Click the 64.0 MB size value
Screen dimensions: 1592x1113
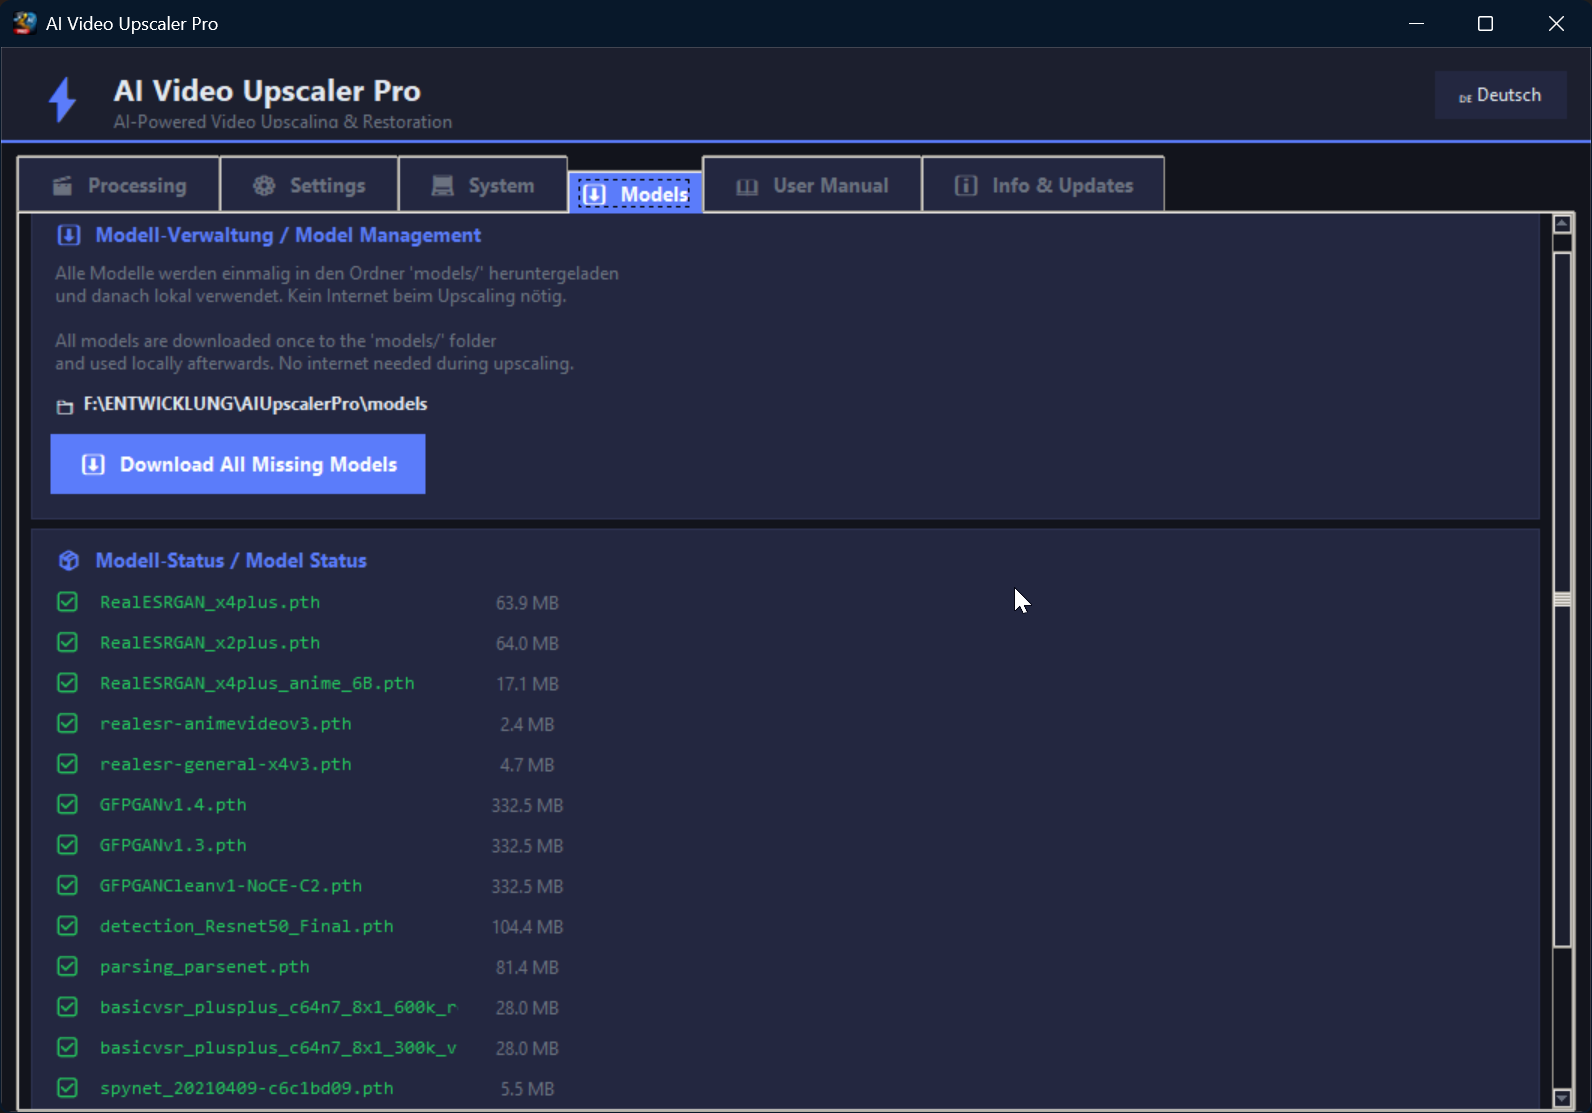pyautogui.click(x=527, y=643)
